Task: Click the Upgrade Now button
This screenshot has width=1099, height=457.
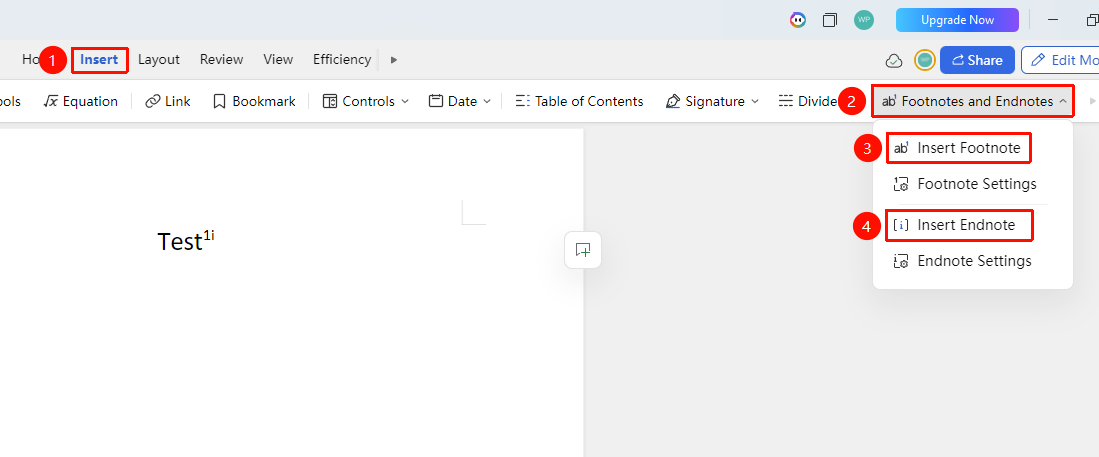Action: (957, 20)
